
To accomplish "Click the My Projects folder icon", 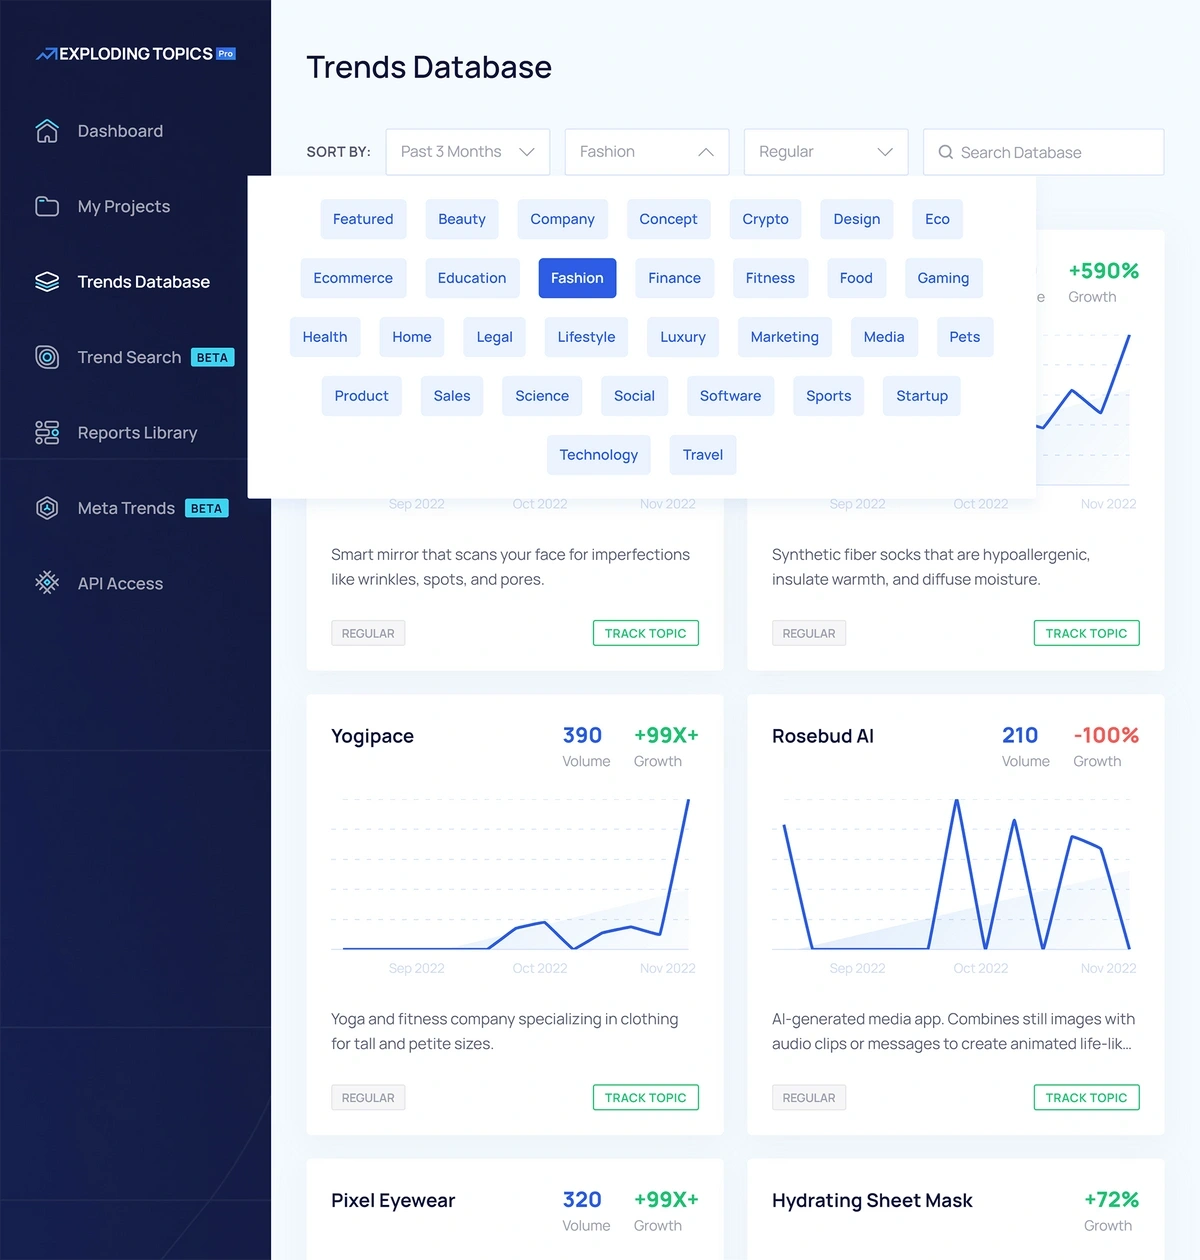I will click(x=47, y=206).
